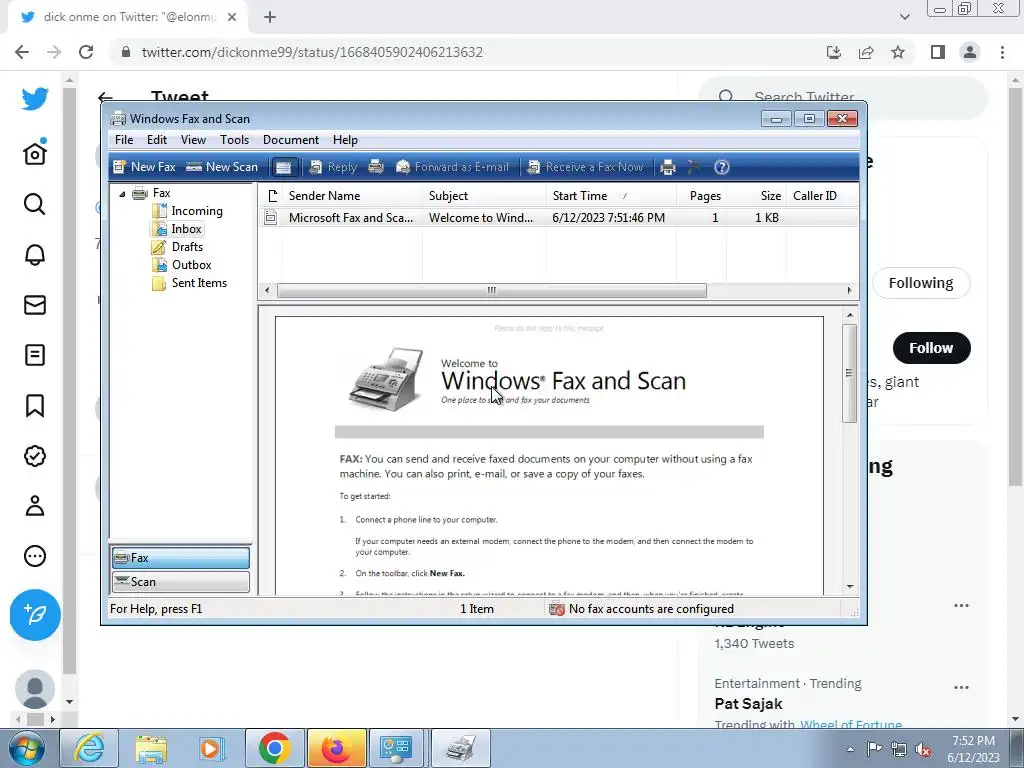Screen dimensions: 1024x768
Task: Select the Sent Items folder
Action: [199, 283]
